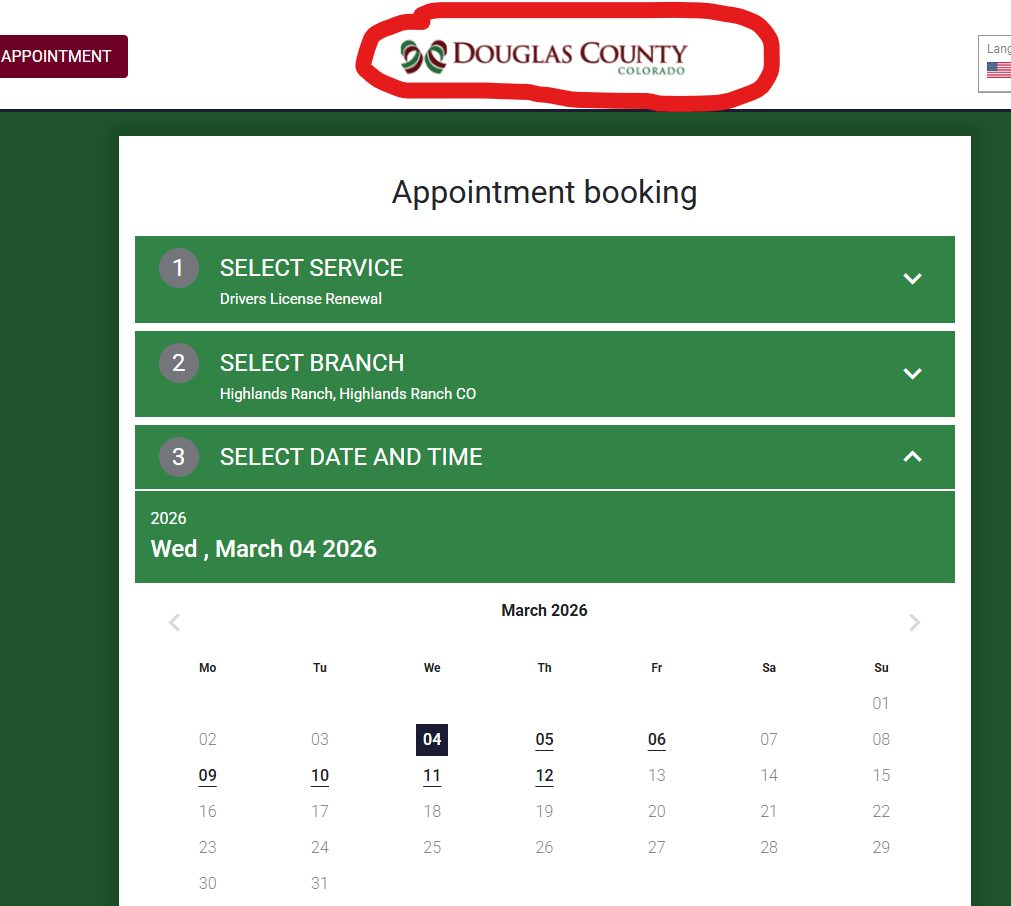Image resolution: width=1011 pixels, height=906 pixels.
Task: Select March 06 on the calendar
Action: [656, 740]
